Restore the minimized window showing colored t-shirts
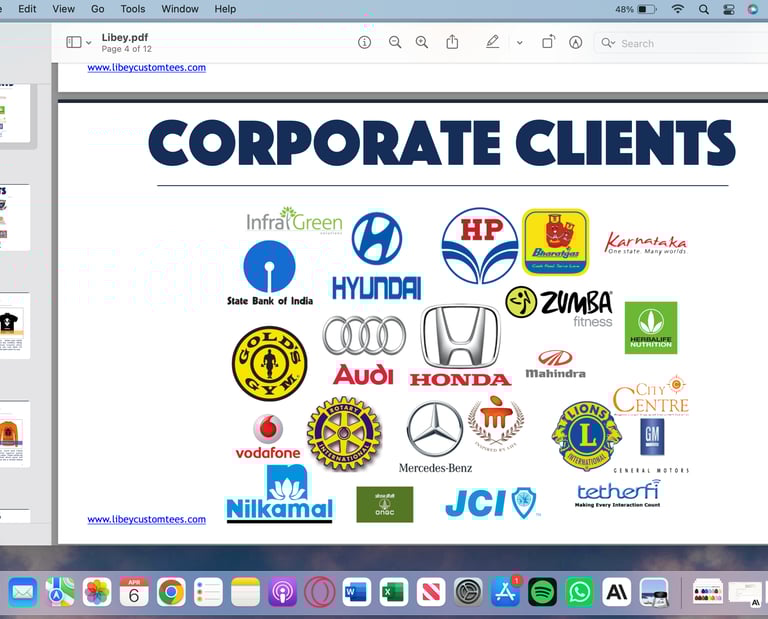Viewport: 768px width, 619px height. click(708, 592)
